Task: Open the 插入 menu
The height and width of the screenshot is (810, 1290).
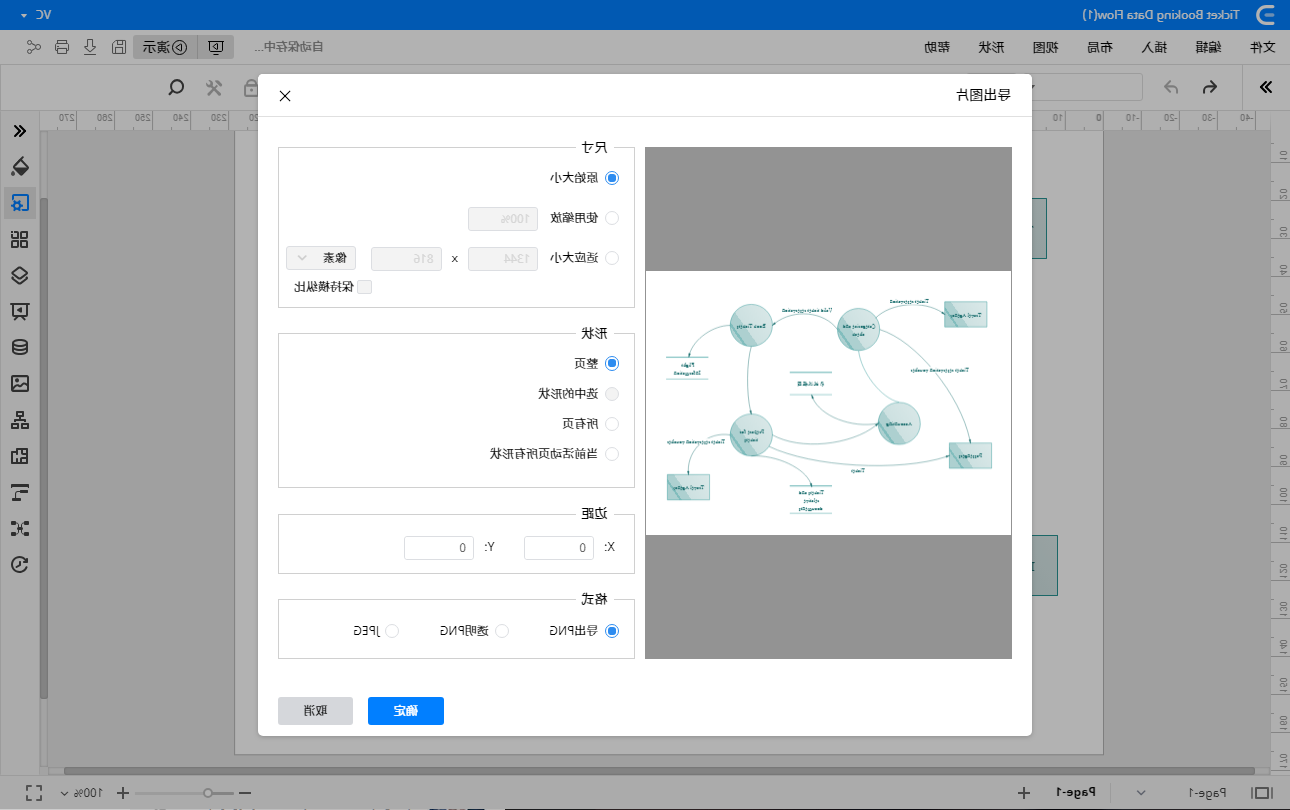Action: point(1153,47)
